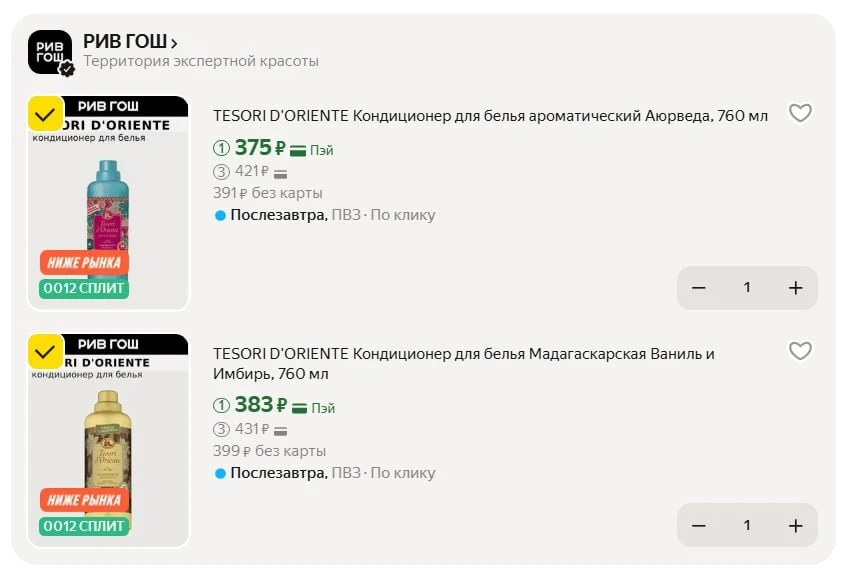
Task: Click the 383 ₽ Пэй price
Action: pos(261,406)
